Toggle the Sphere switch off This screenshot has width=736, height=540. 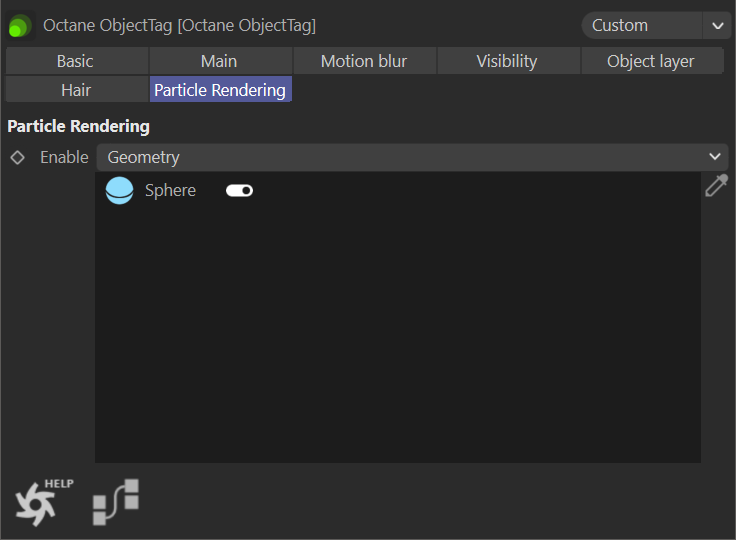point(239,190)
